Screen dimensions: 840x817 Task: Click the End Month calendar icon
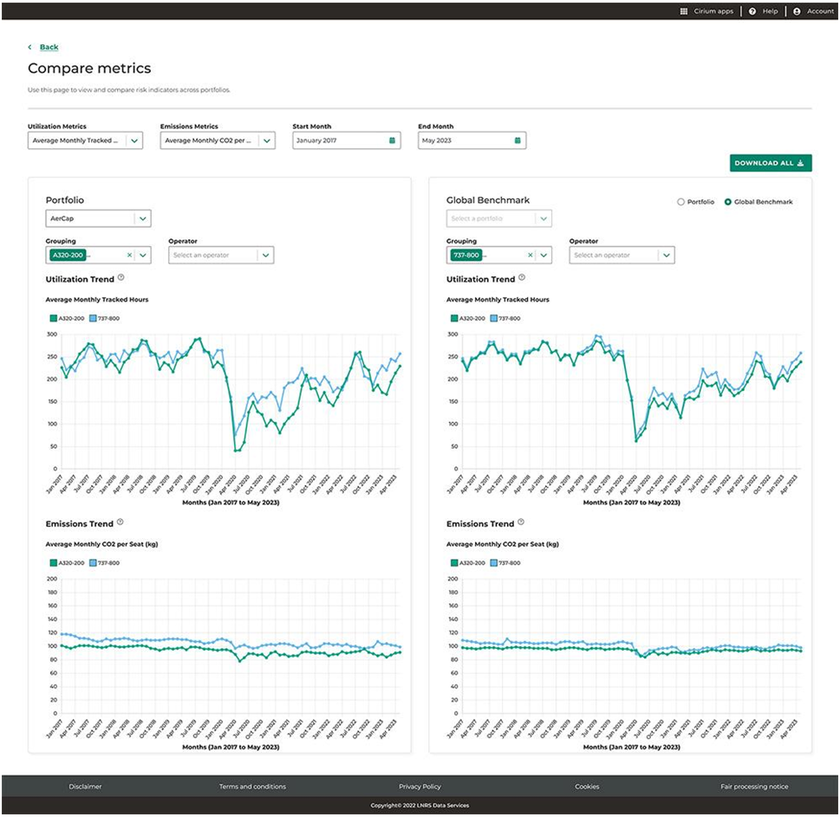(x=517, y=141)
